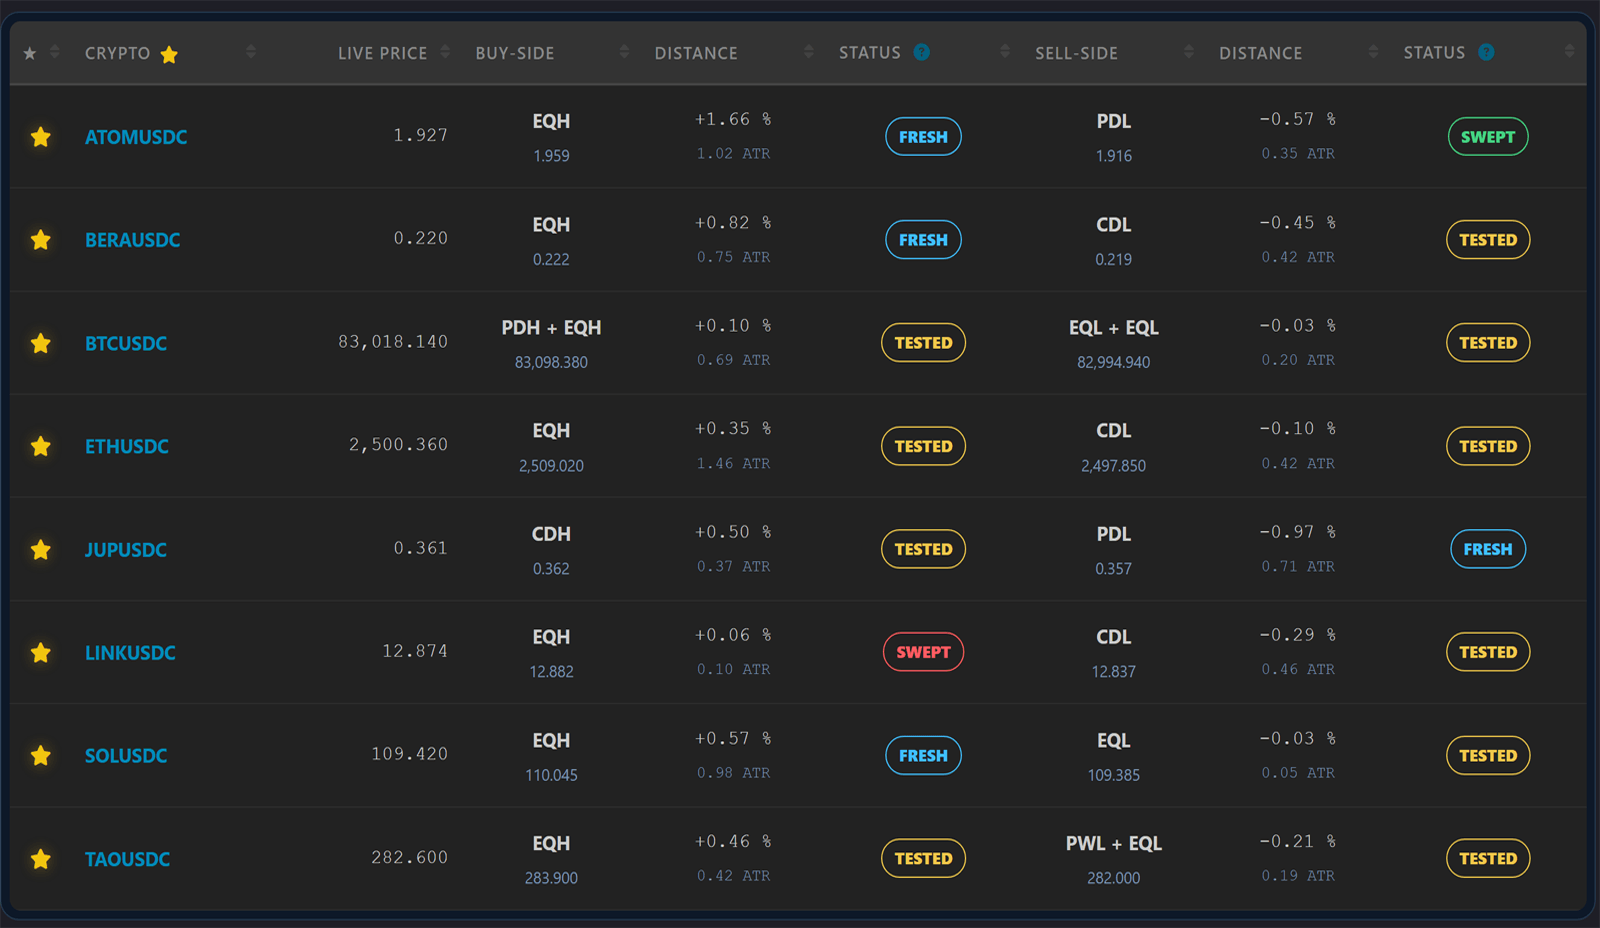This screenshot has width=1600, height=928.
Task: Click the FRESH sell-side badge for JUPUSDC
Action: click(1488, 549)
